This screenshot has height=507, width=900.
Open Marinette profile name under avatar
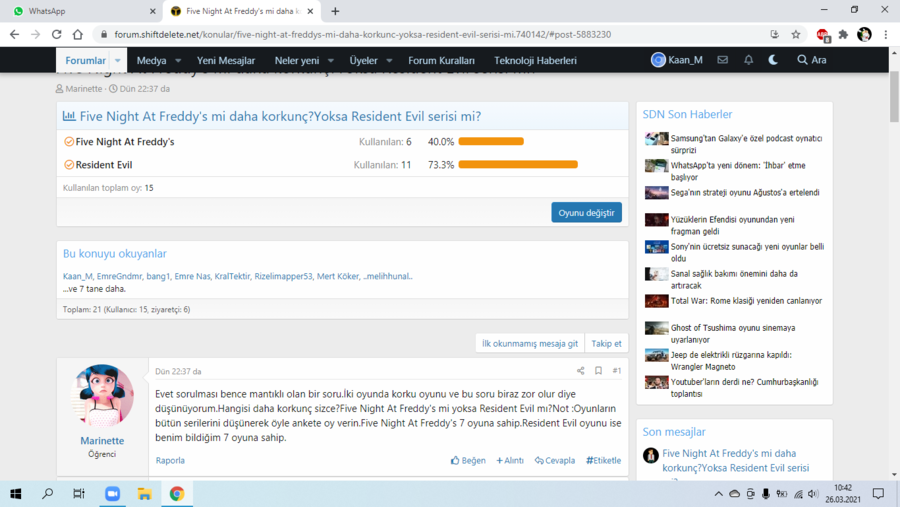102,440
